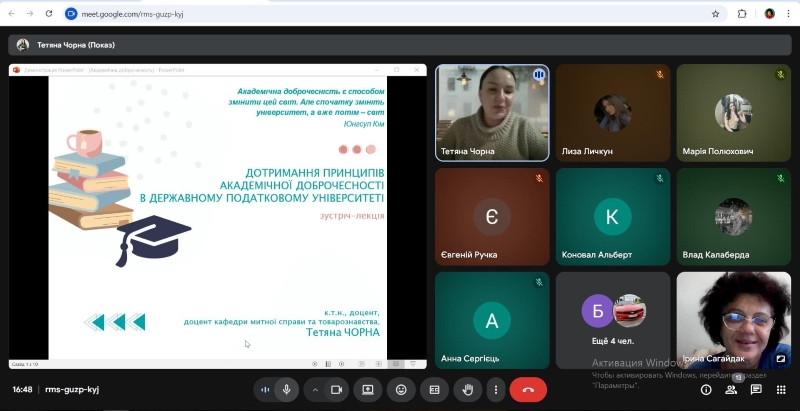Open the activities grid icon
800x411 pixels.
point(781,389)
